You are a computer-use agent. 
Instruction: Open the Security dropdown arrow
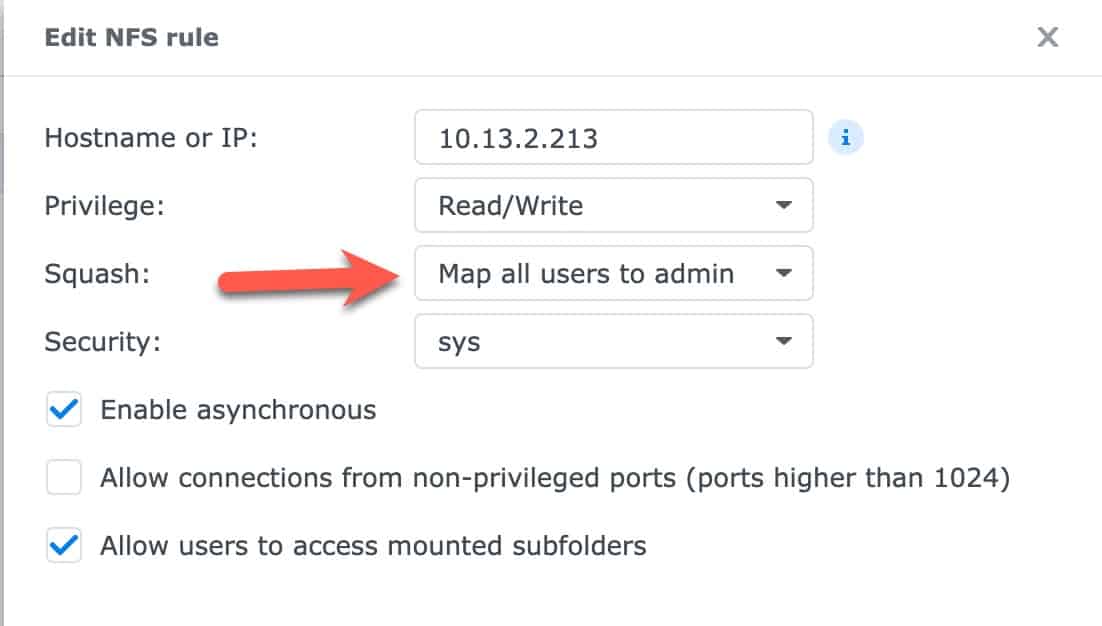coord(784,341)
